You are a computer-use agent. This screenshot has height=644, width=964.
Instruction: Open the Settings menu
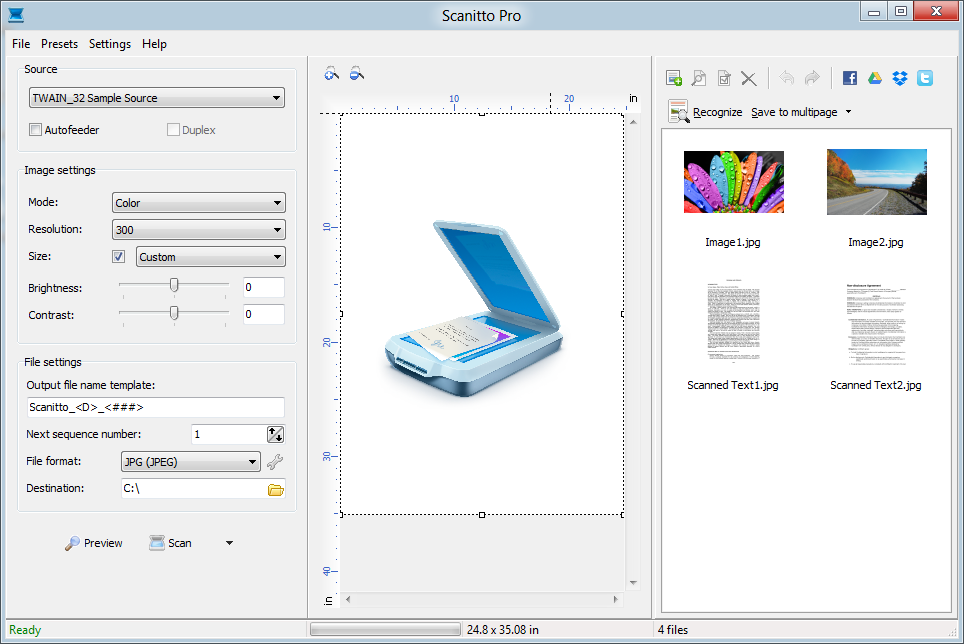(109, 43)
